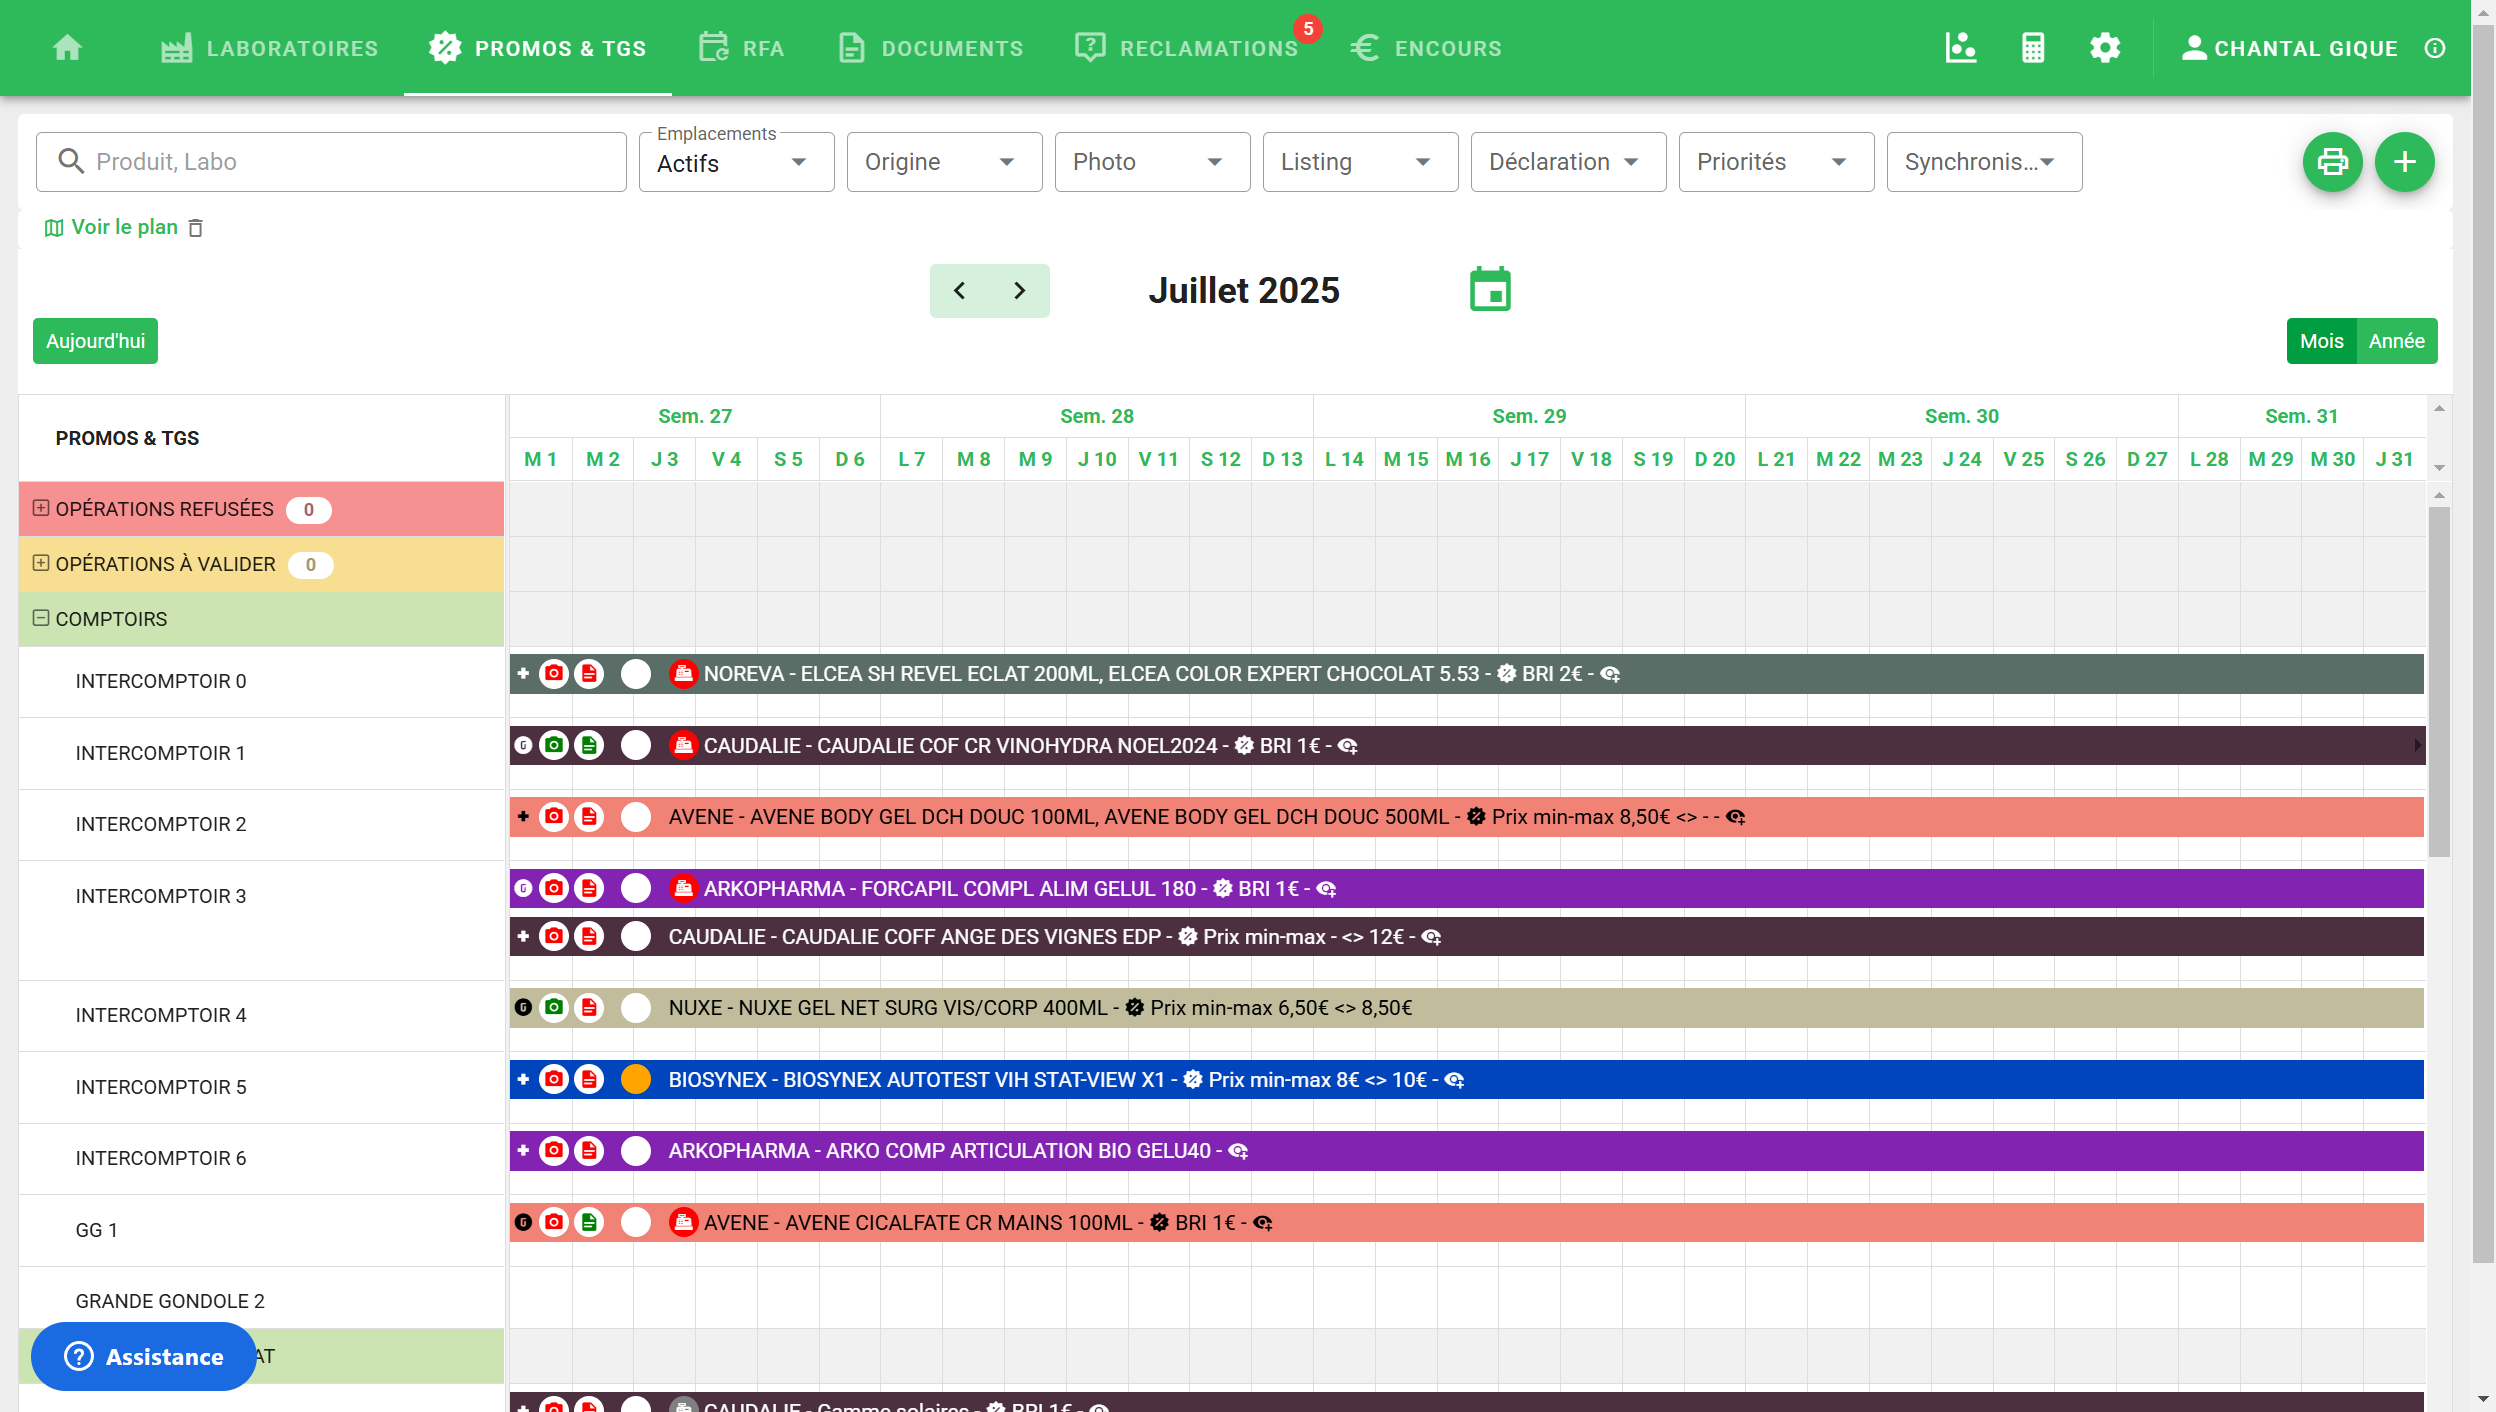Screen dimensions: 2496x1412
Task: Go to next month arrow
Action: click(x=1019, y=291)
